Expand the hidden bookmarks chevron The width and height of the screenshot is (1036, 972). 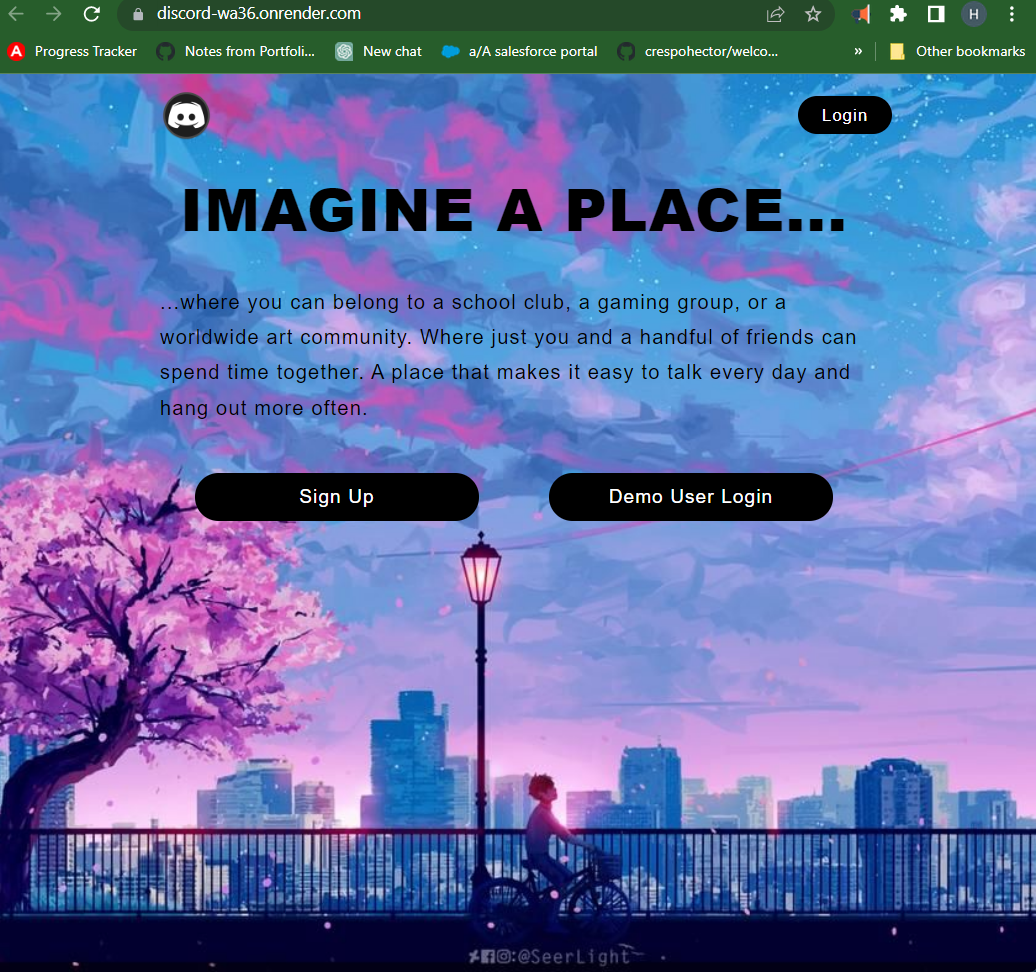pos(858,52)
